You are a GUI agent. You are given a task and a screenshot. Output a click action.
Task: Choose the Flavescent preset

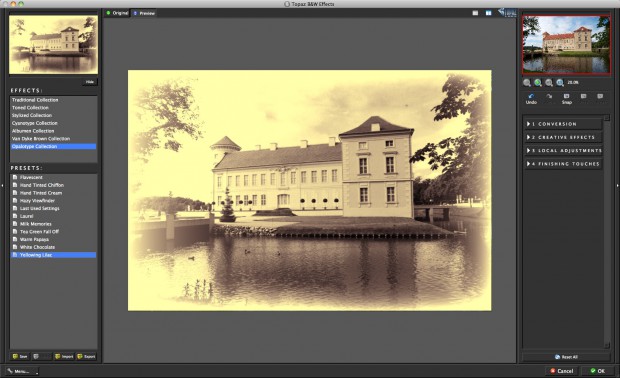53,178
